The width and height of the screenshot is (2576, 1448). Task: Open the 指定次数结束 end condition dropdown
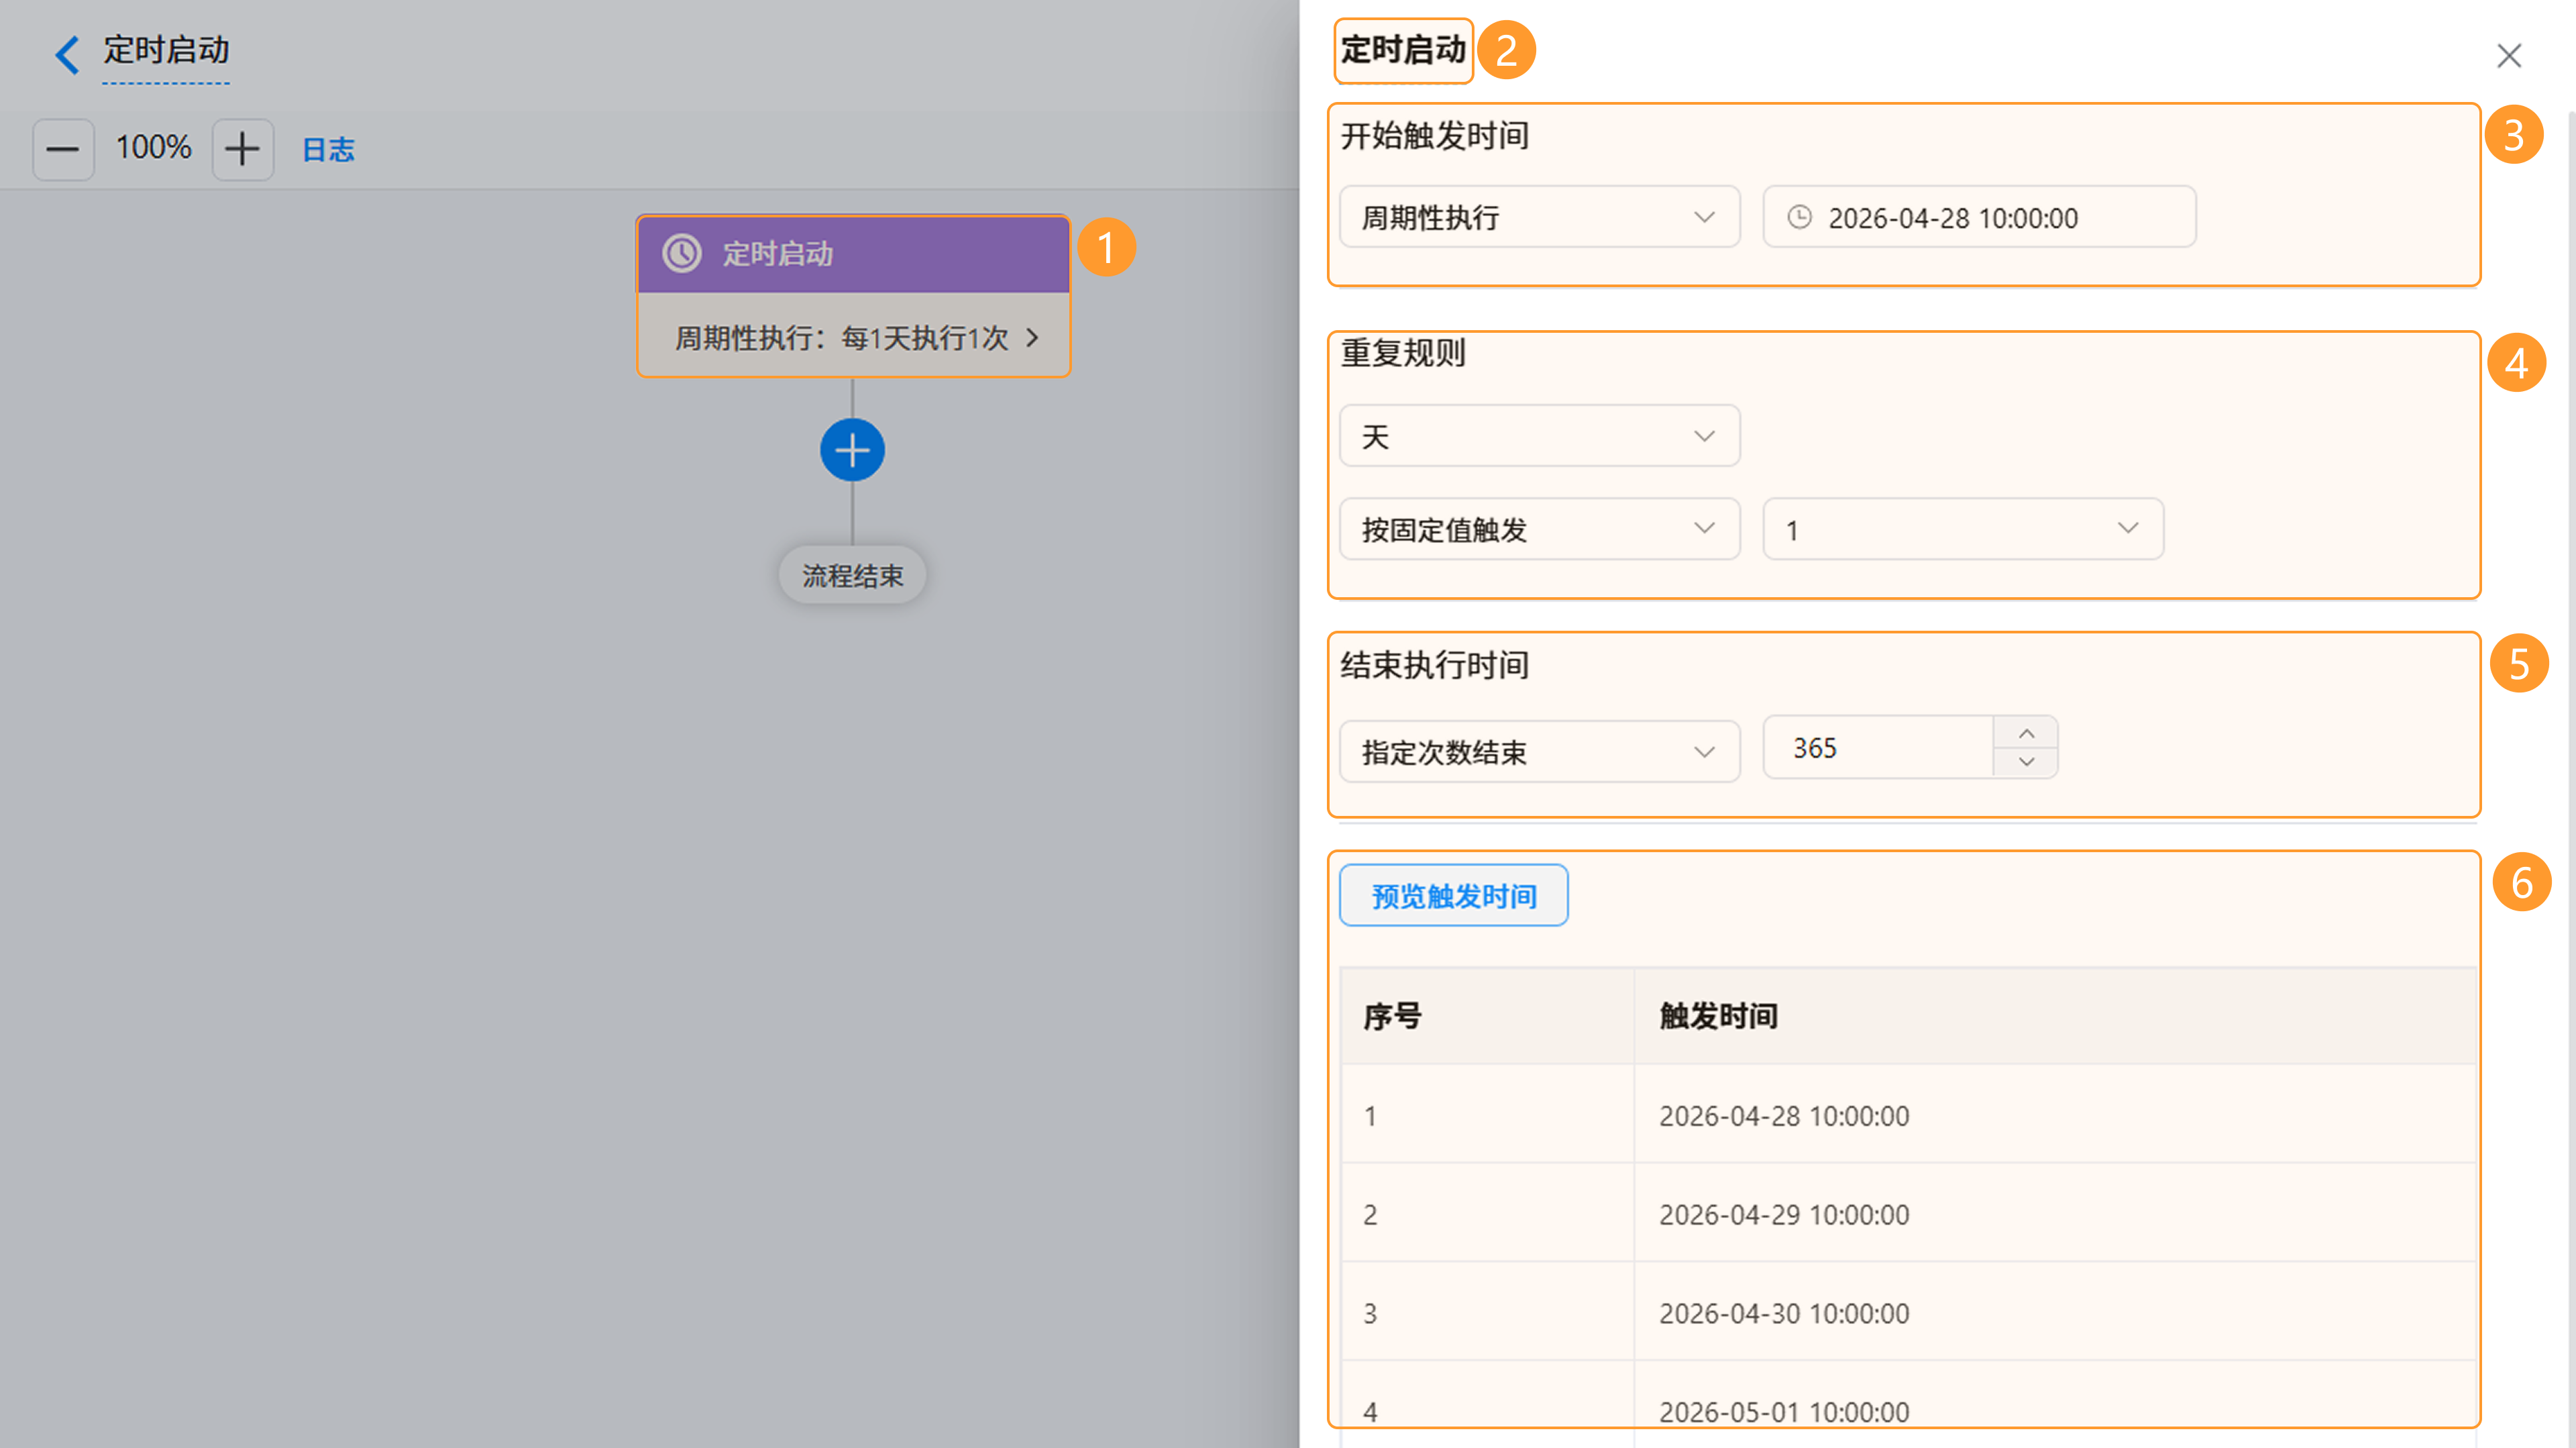click(x=1539, y=751)
